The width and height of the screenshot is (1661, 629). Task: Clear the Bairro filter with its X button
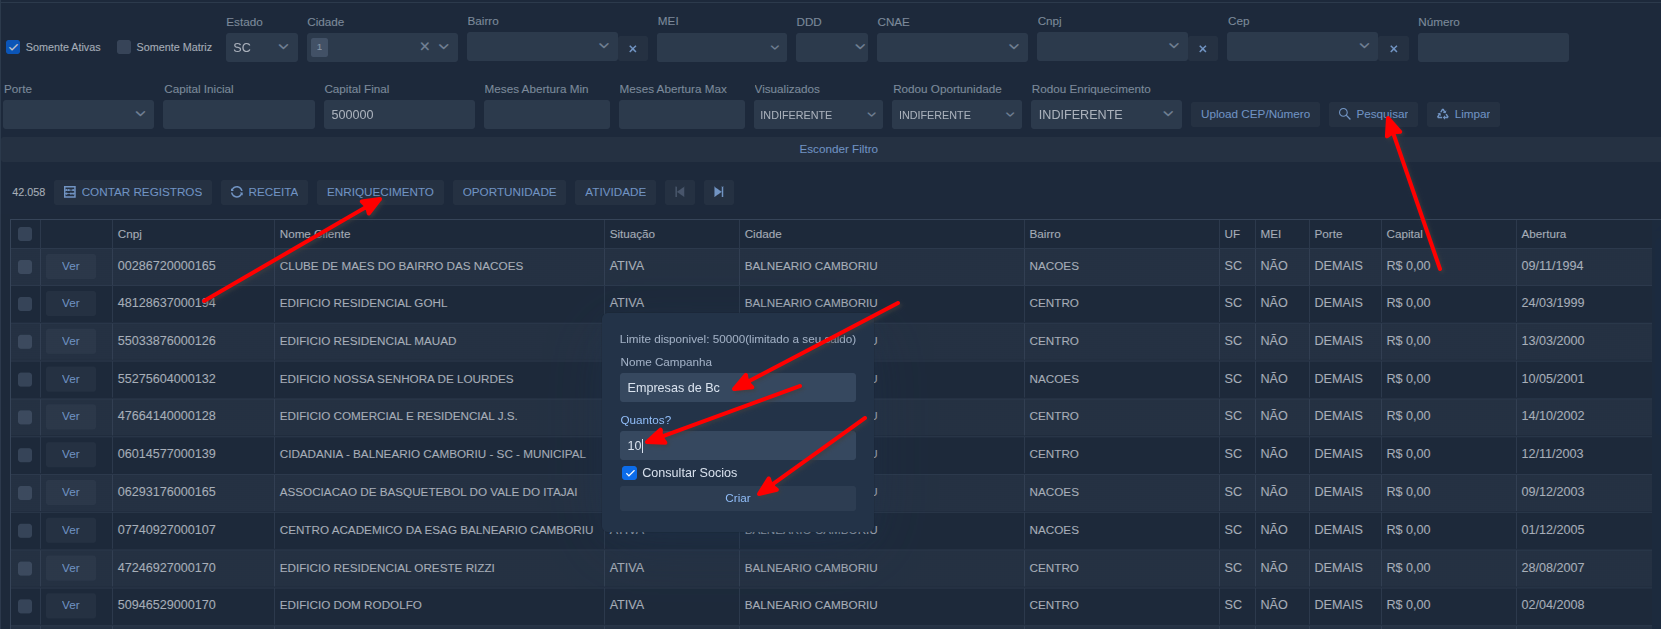click(x=633, y=48)
